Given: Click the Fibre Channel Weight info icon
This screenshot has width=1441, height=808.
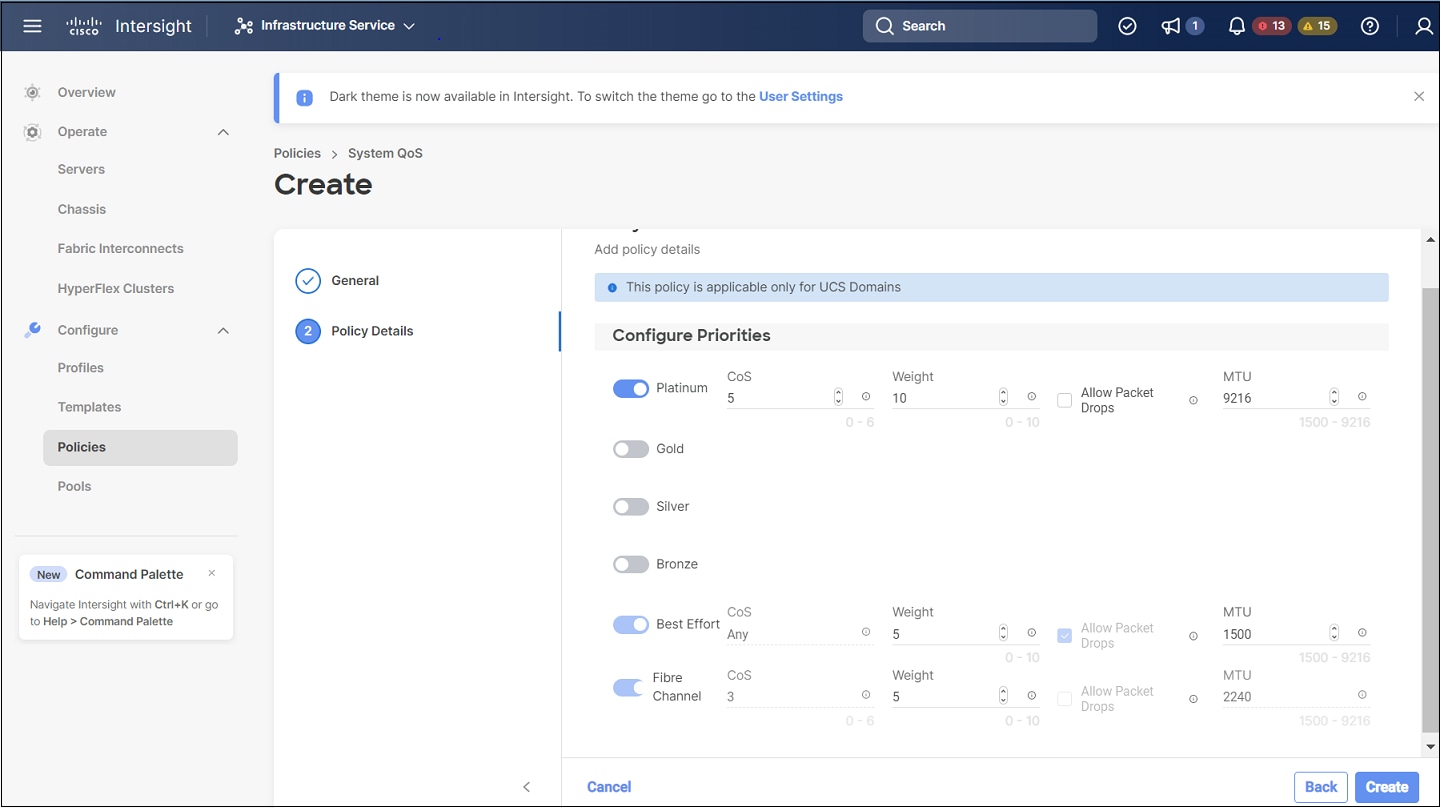Looking at the screenshot, I should (1031, 696).
